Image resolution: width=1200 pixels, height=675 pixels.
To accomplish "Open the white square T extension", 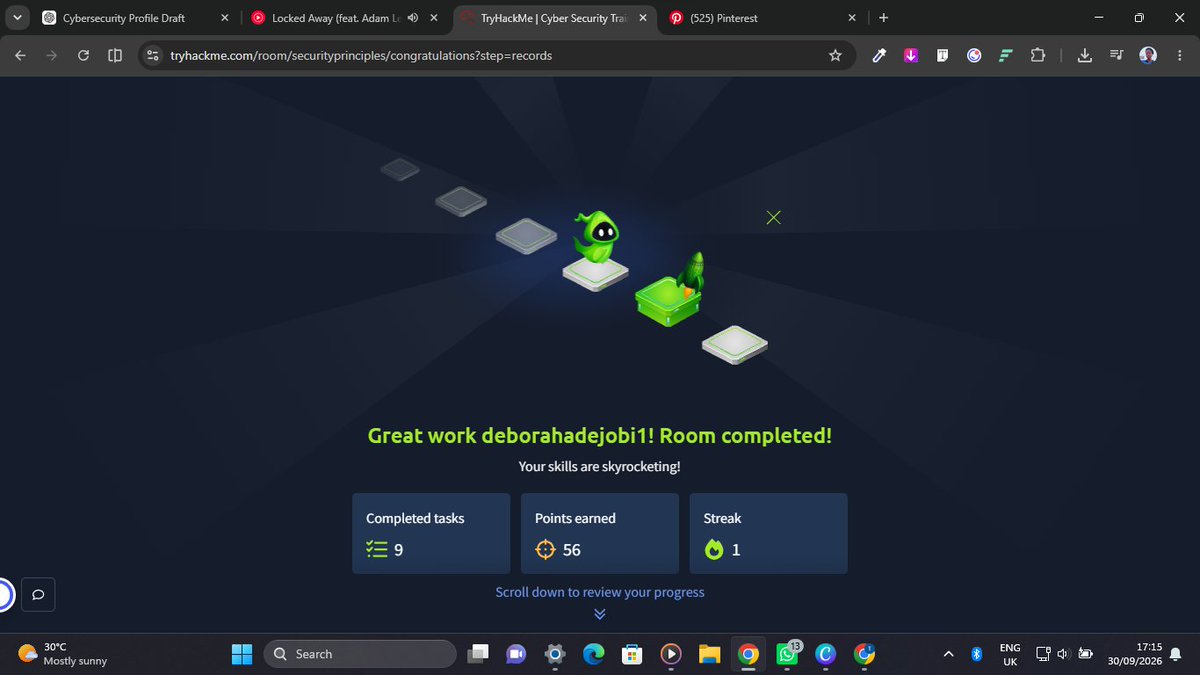I will [942, 56].
